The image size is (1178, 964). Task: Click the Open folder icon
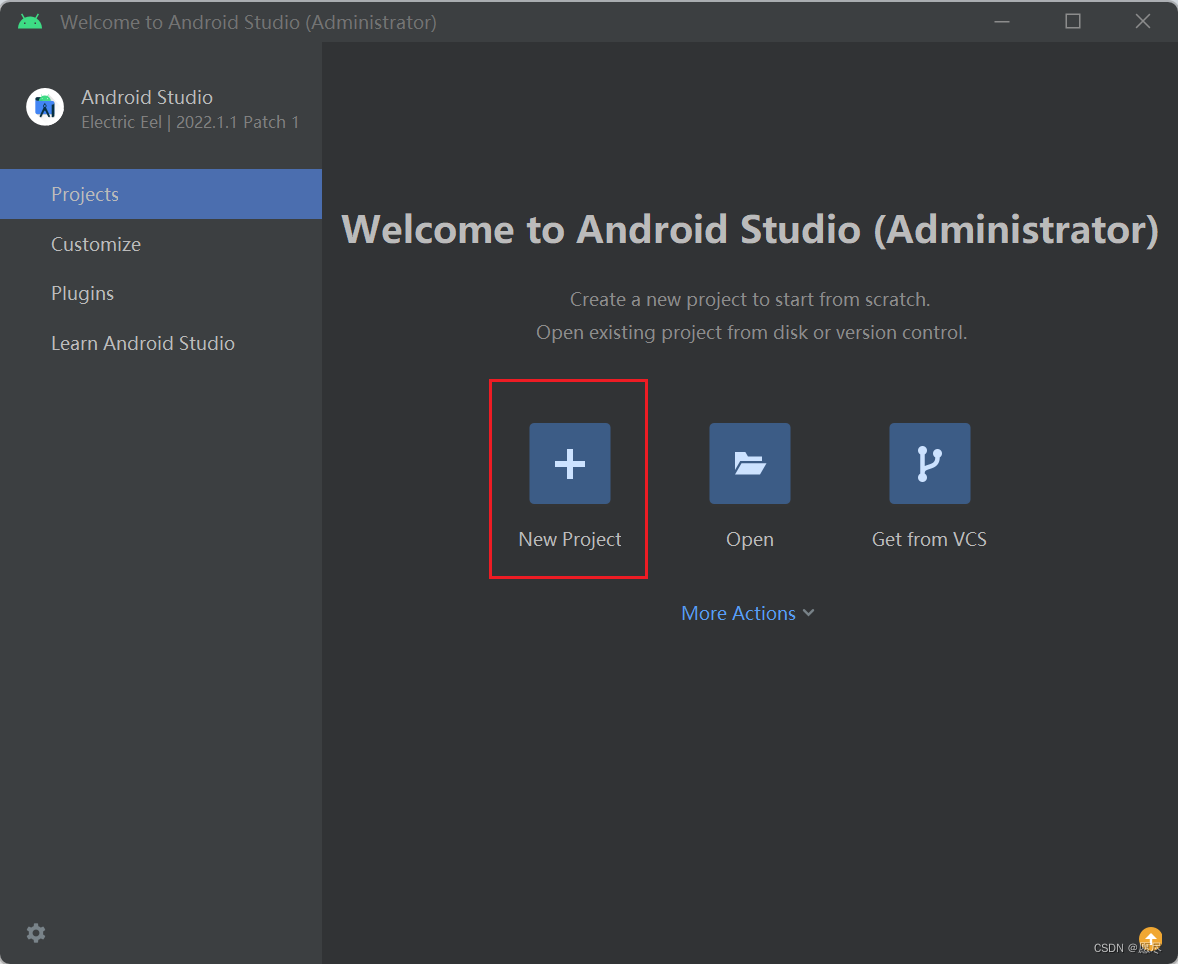pos(749,463)
